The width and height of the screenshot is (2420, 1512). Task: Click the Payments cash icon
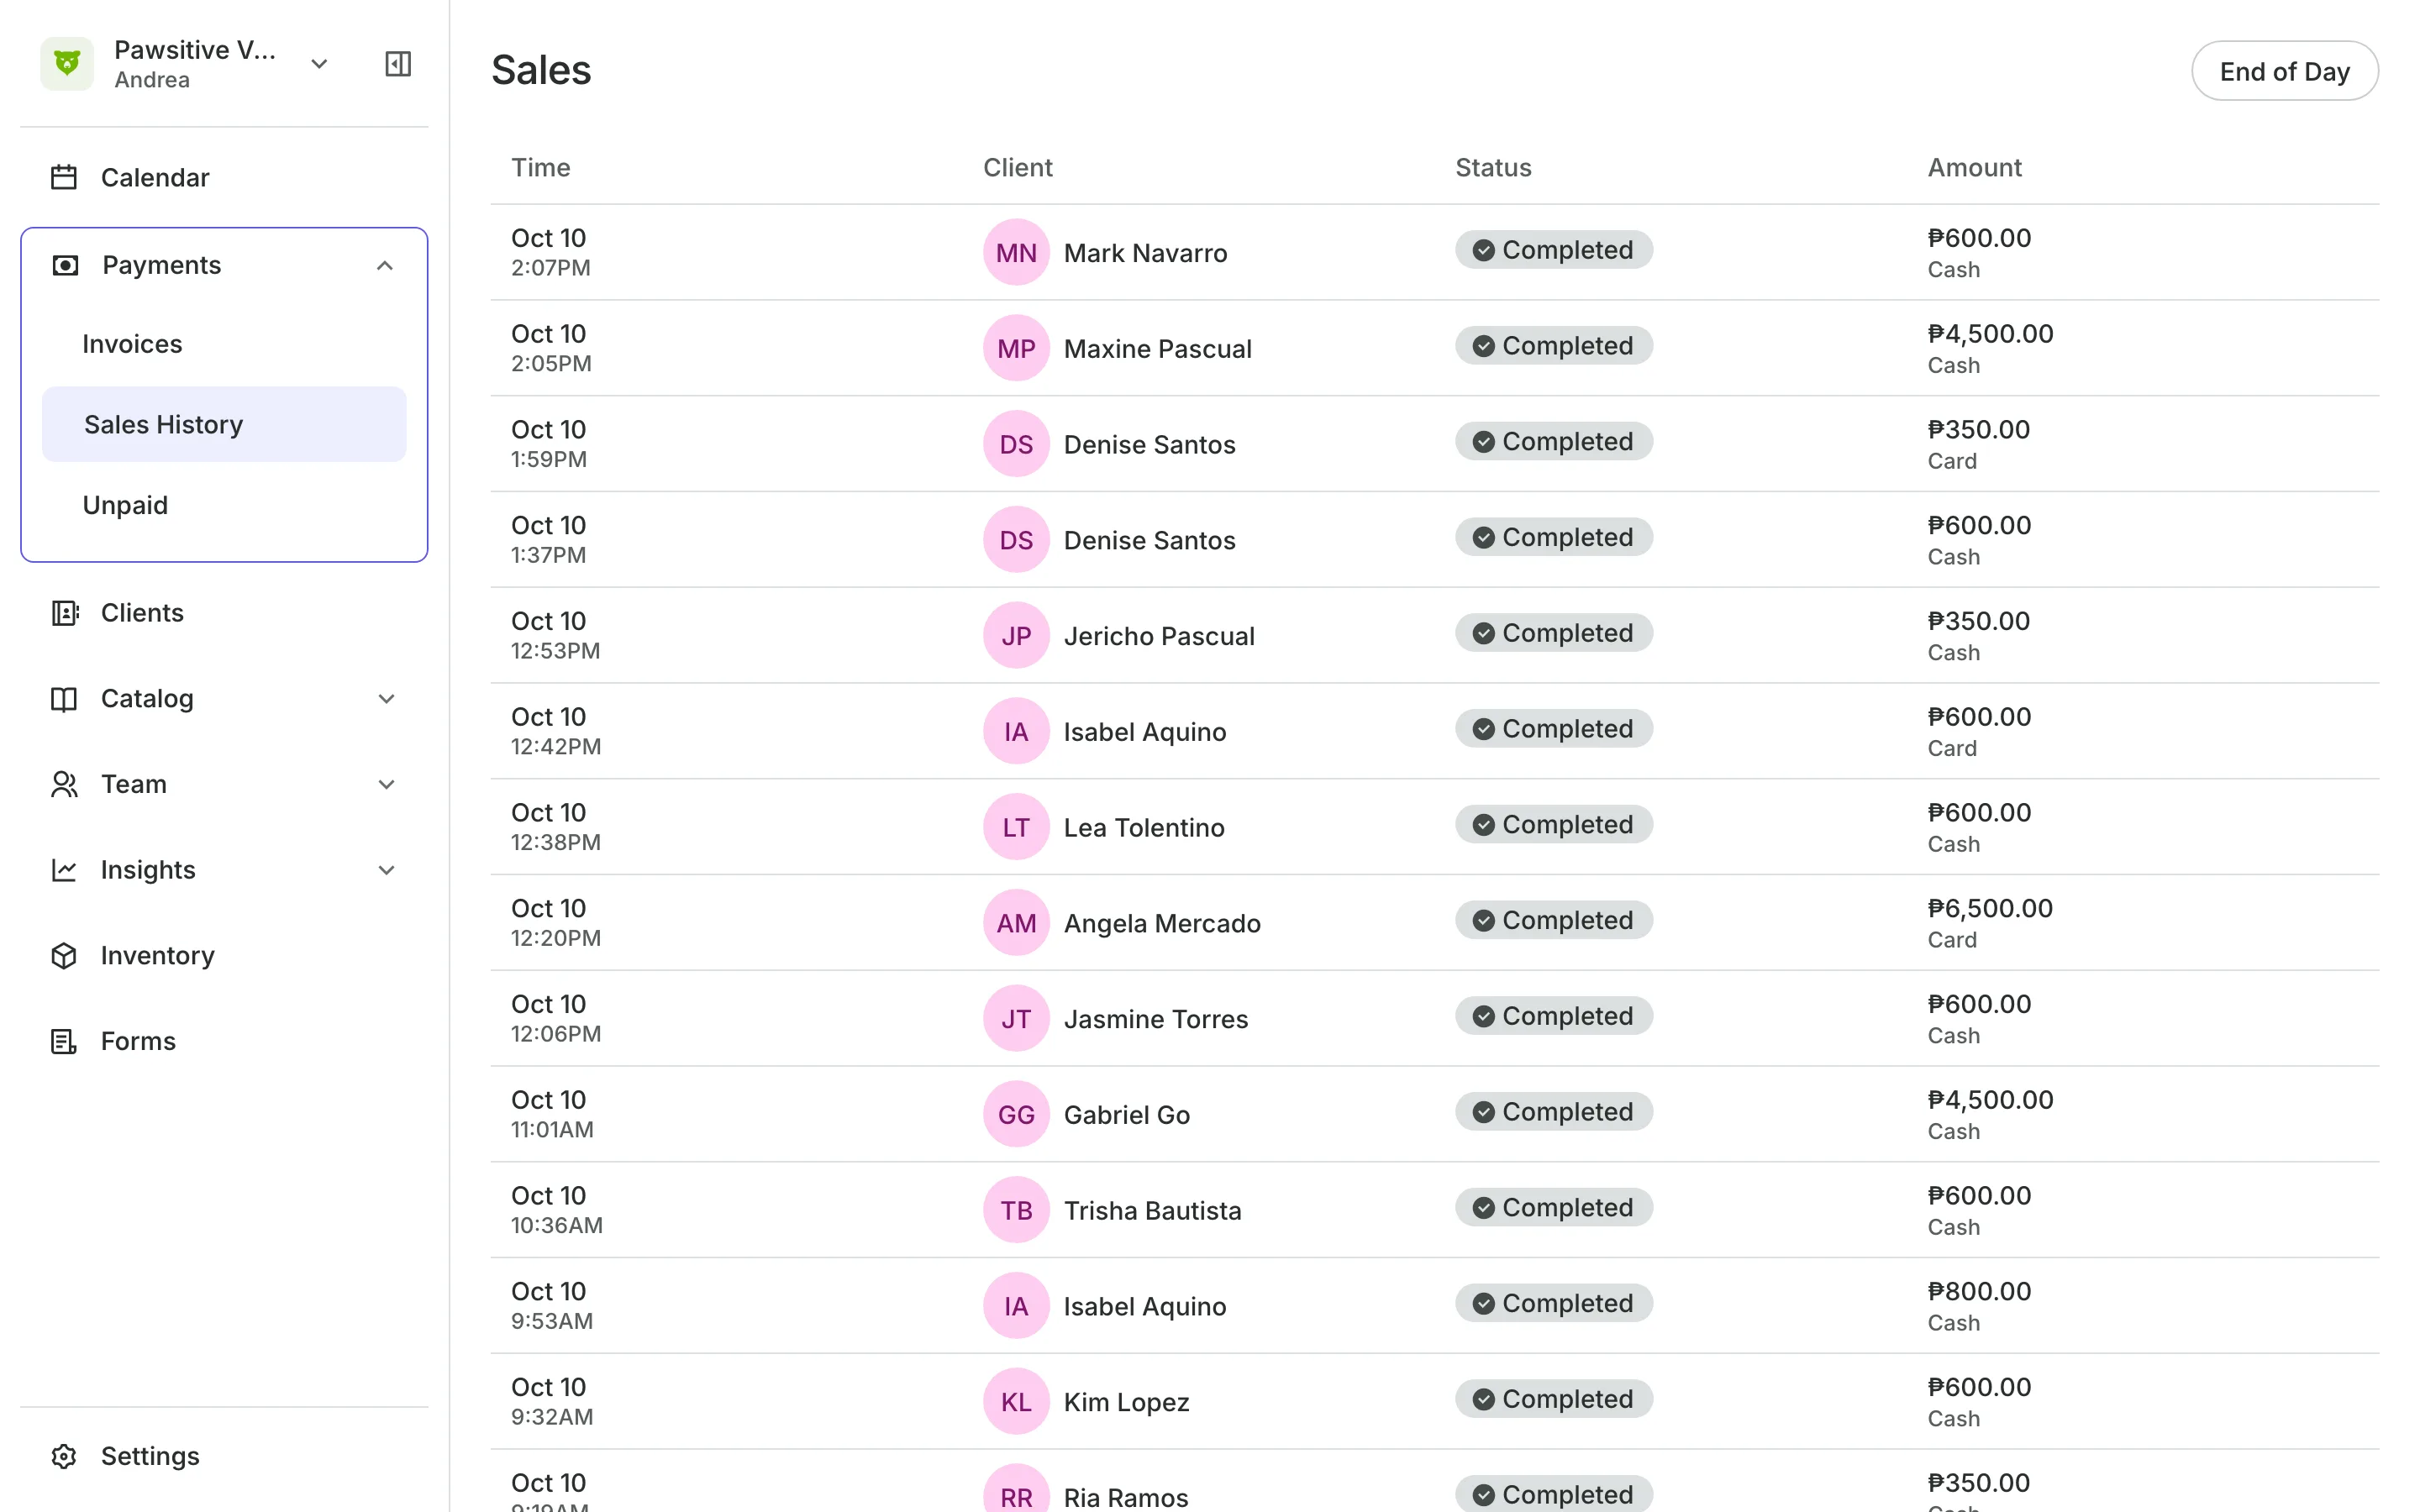click(65, 265)
